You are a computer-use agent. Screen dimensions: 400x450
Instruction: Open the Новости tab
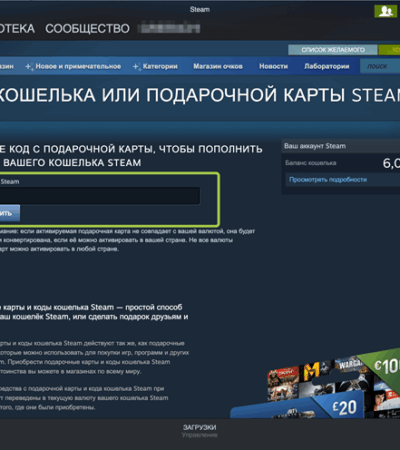coord(273,66)
